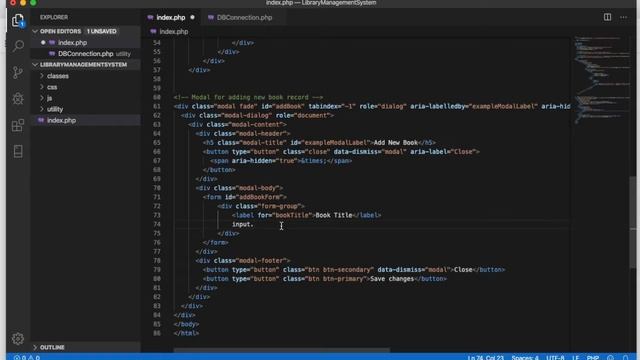Expand the utility folder

[55, 109]
